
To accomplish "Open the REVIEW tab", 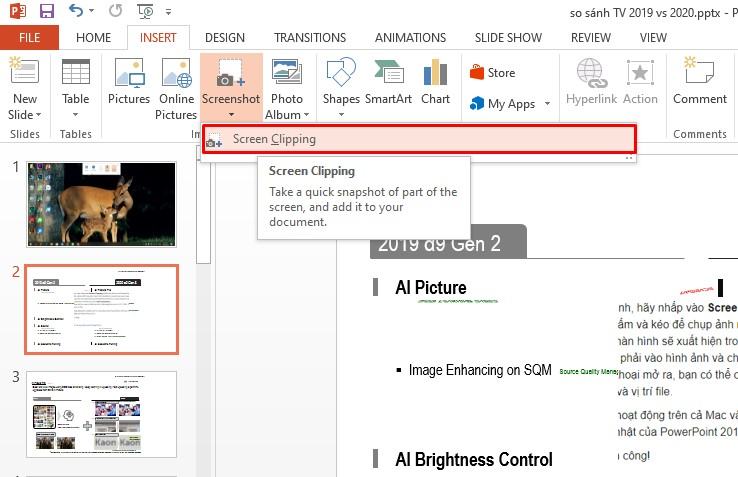I will point(591,38).
